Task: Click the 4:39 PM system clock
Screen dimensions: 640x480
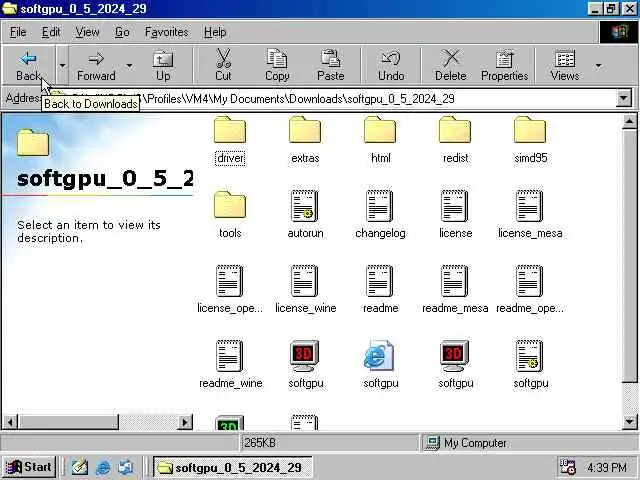Action: coord(607,467)
